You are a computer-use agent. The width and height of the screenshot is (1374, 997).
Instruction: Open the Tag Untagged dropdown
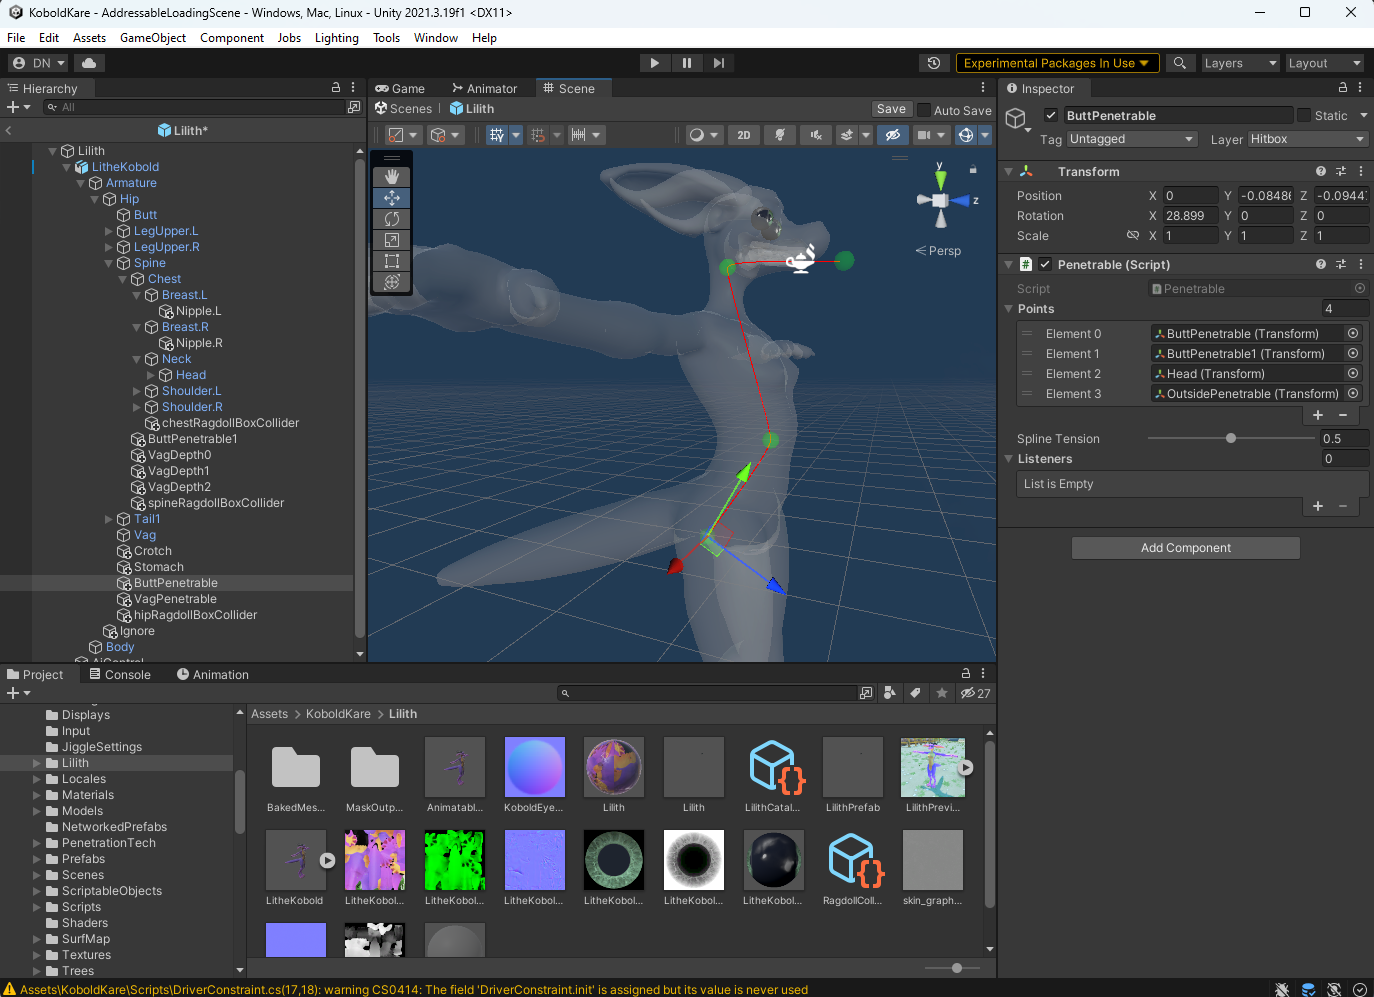click(x=1132, y=139)
